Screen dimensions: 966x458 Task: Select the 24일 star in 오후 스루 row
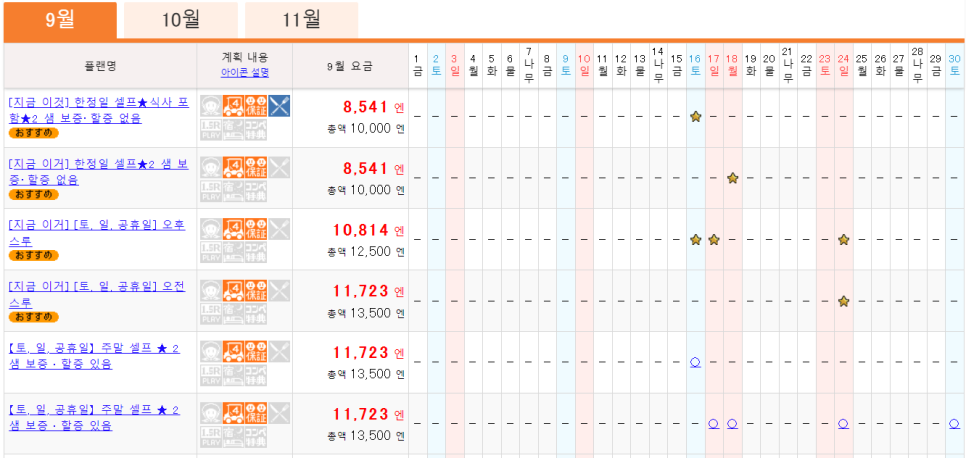coord(843,239)
